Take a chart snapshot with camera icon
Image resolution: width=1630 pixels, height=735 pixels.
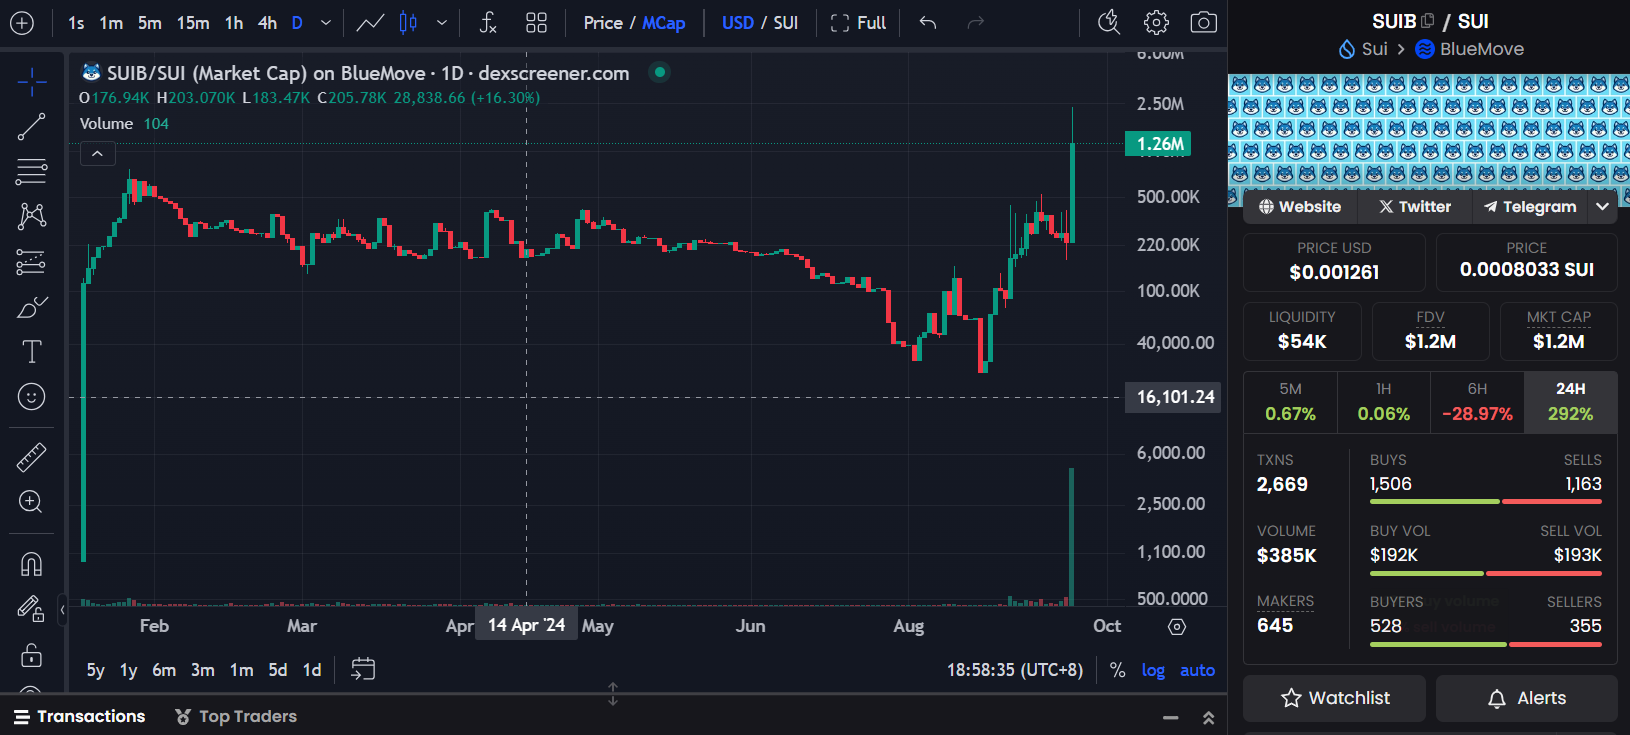(x=1203, y=22)
